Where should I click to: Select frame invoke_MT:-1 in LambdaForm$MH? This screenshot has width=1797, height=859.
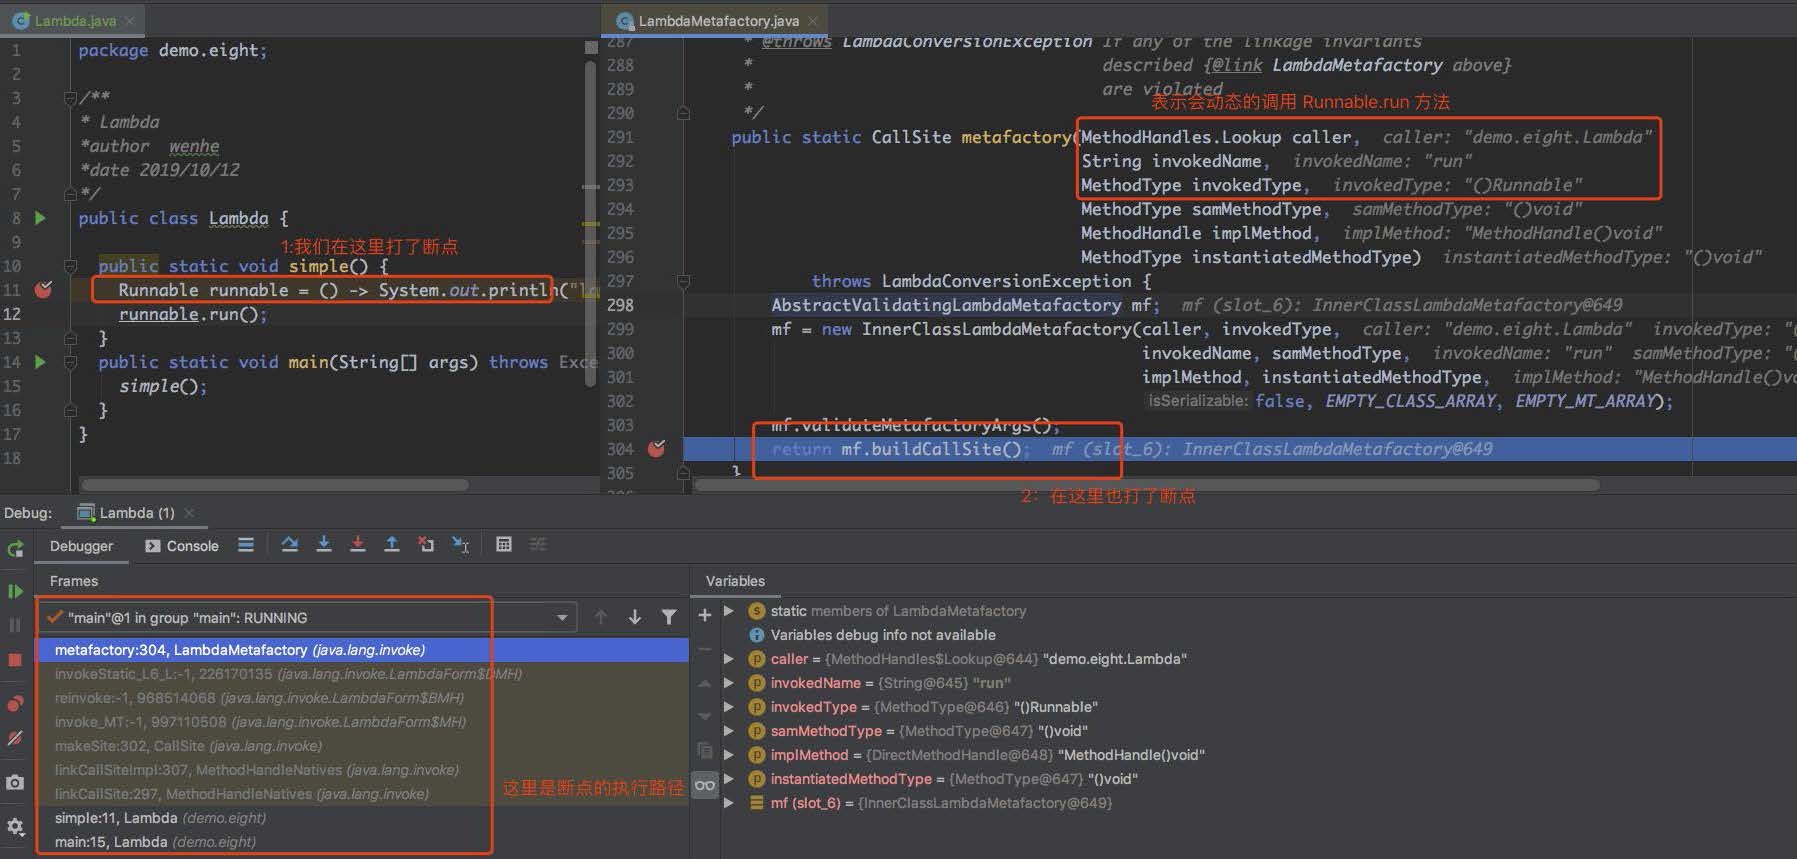[362, 722]
